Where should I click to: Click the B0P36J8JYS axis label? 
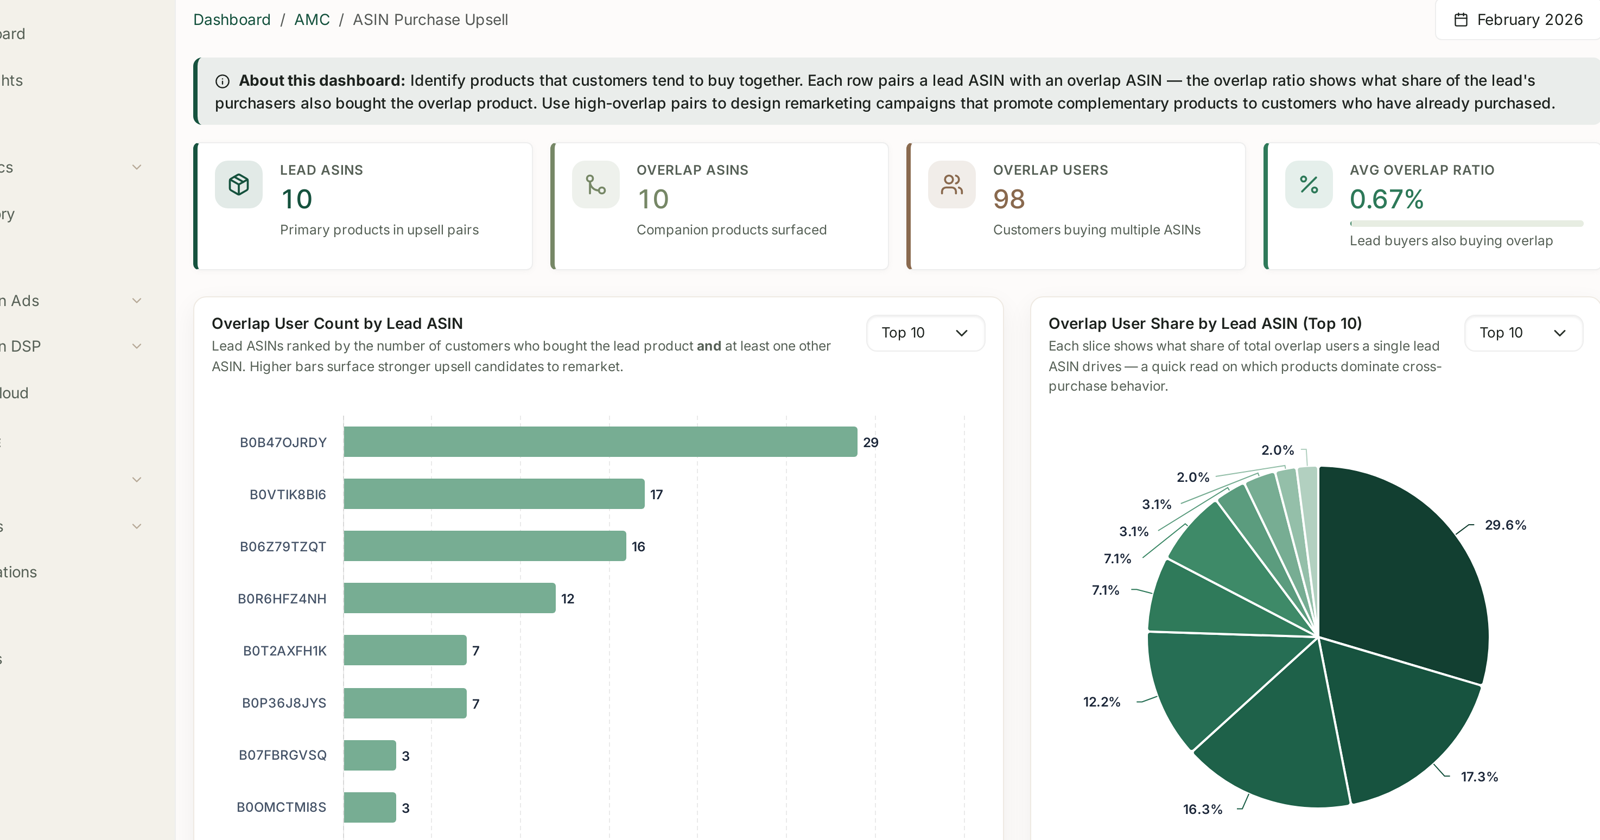click(284, 703)
